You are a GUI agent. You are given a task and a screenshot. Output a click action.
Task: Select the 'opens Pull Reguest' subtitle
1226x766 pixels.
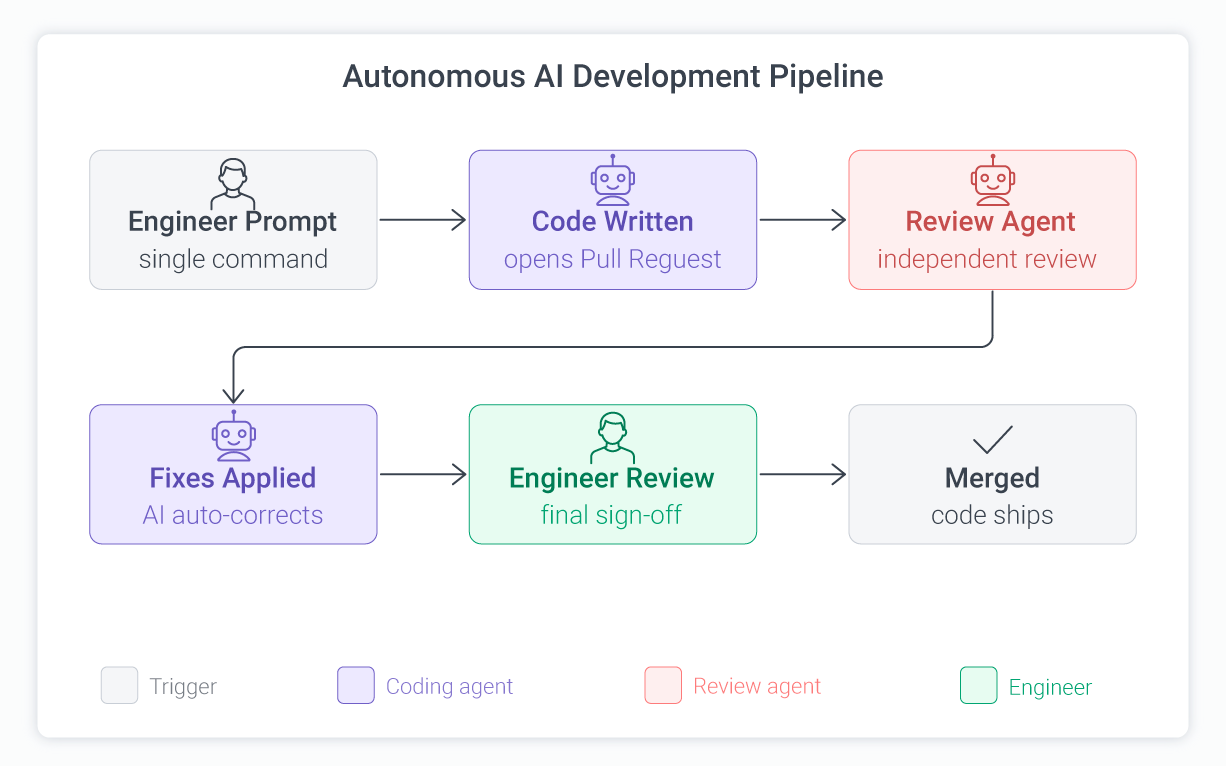tap(613, 260)
